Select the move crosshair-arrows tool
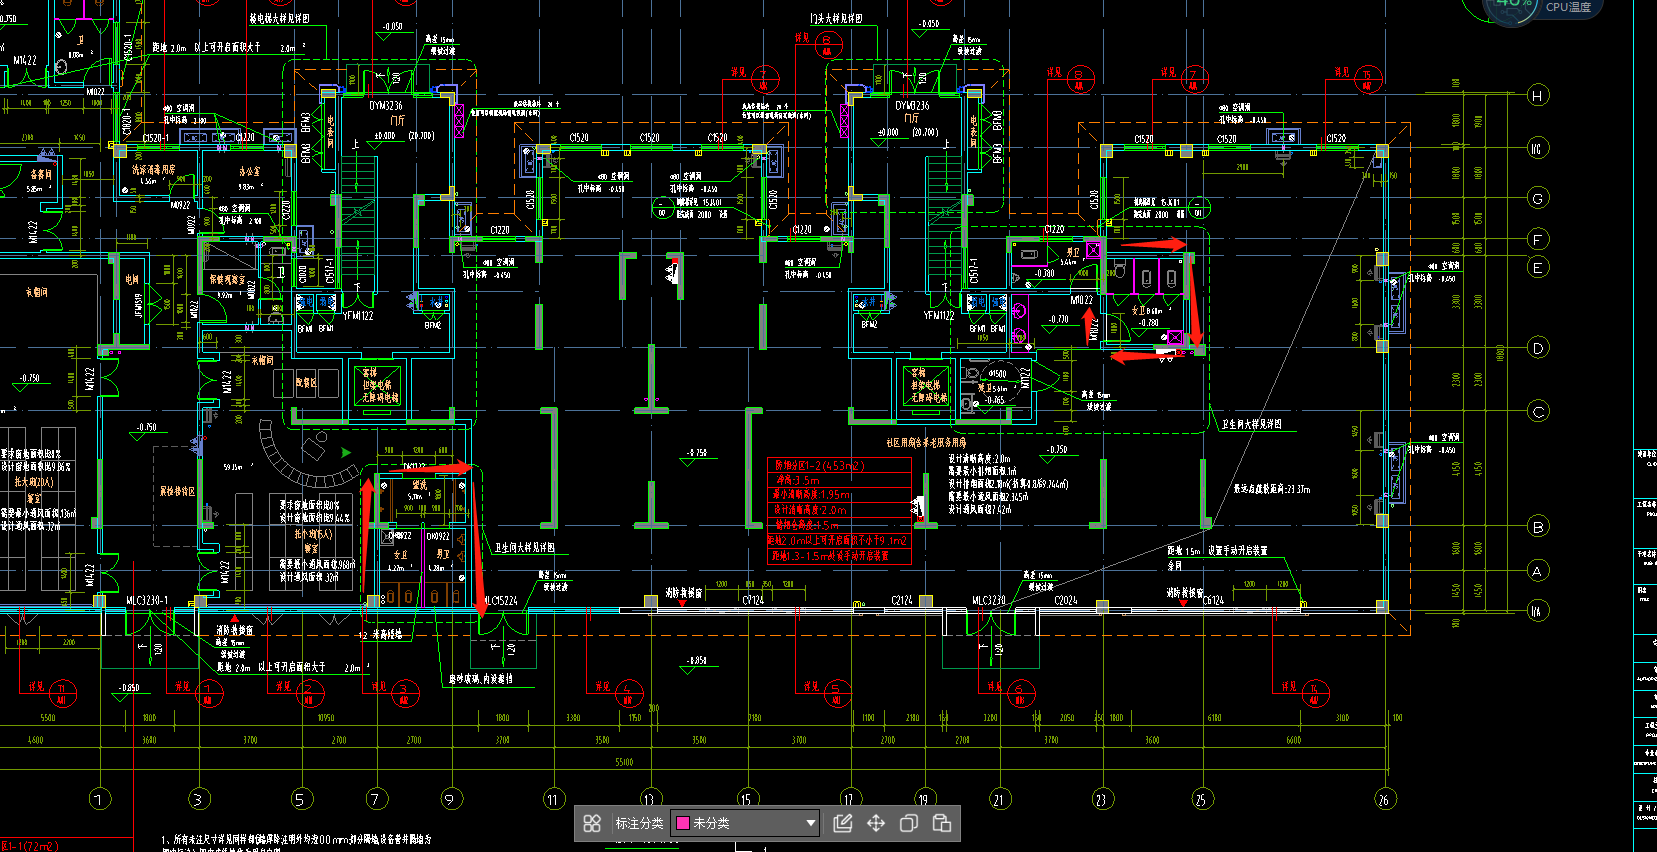Image resolution: width=1657 pixels, height=852 pixels. point(876,823)
